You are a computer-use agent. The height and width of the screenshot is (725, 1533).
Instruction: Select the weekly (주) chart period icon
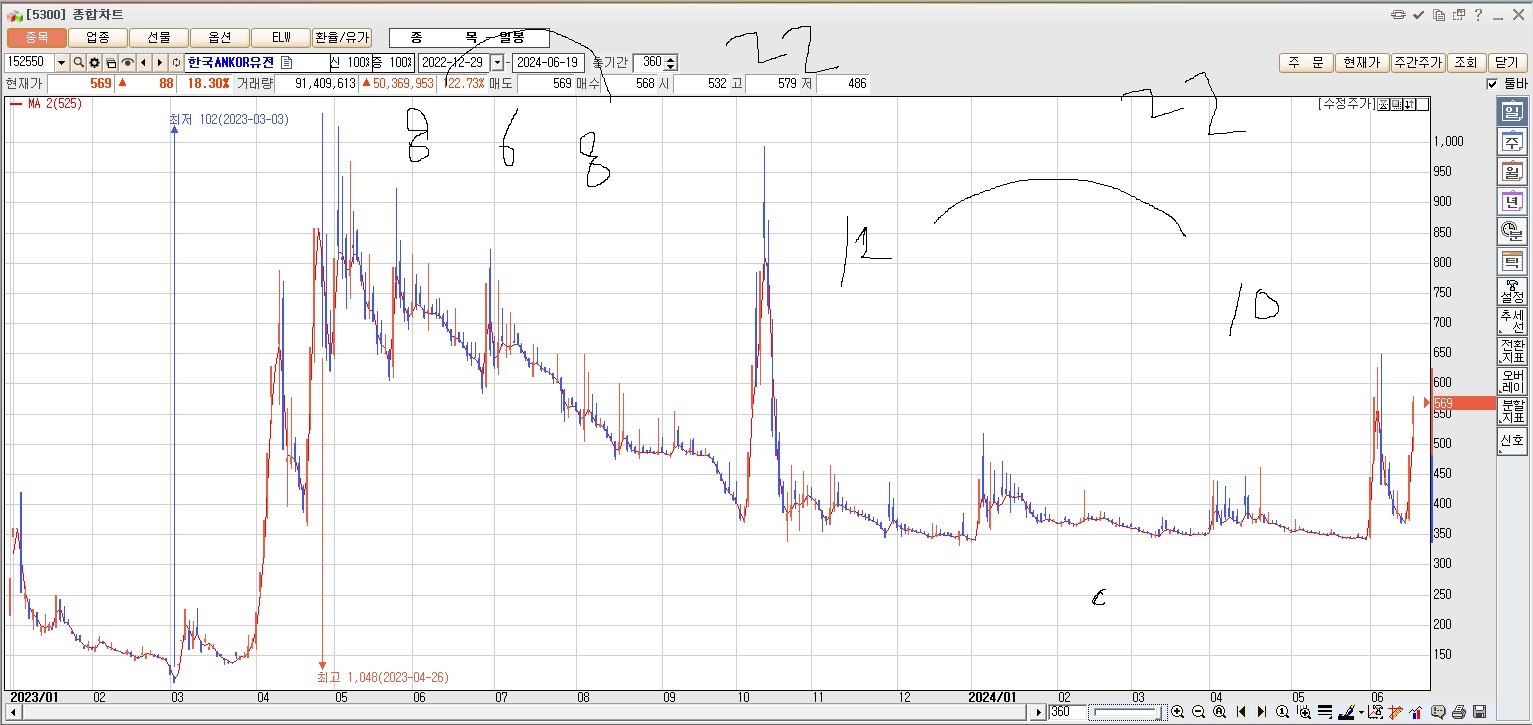coord(1511,142)
